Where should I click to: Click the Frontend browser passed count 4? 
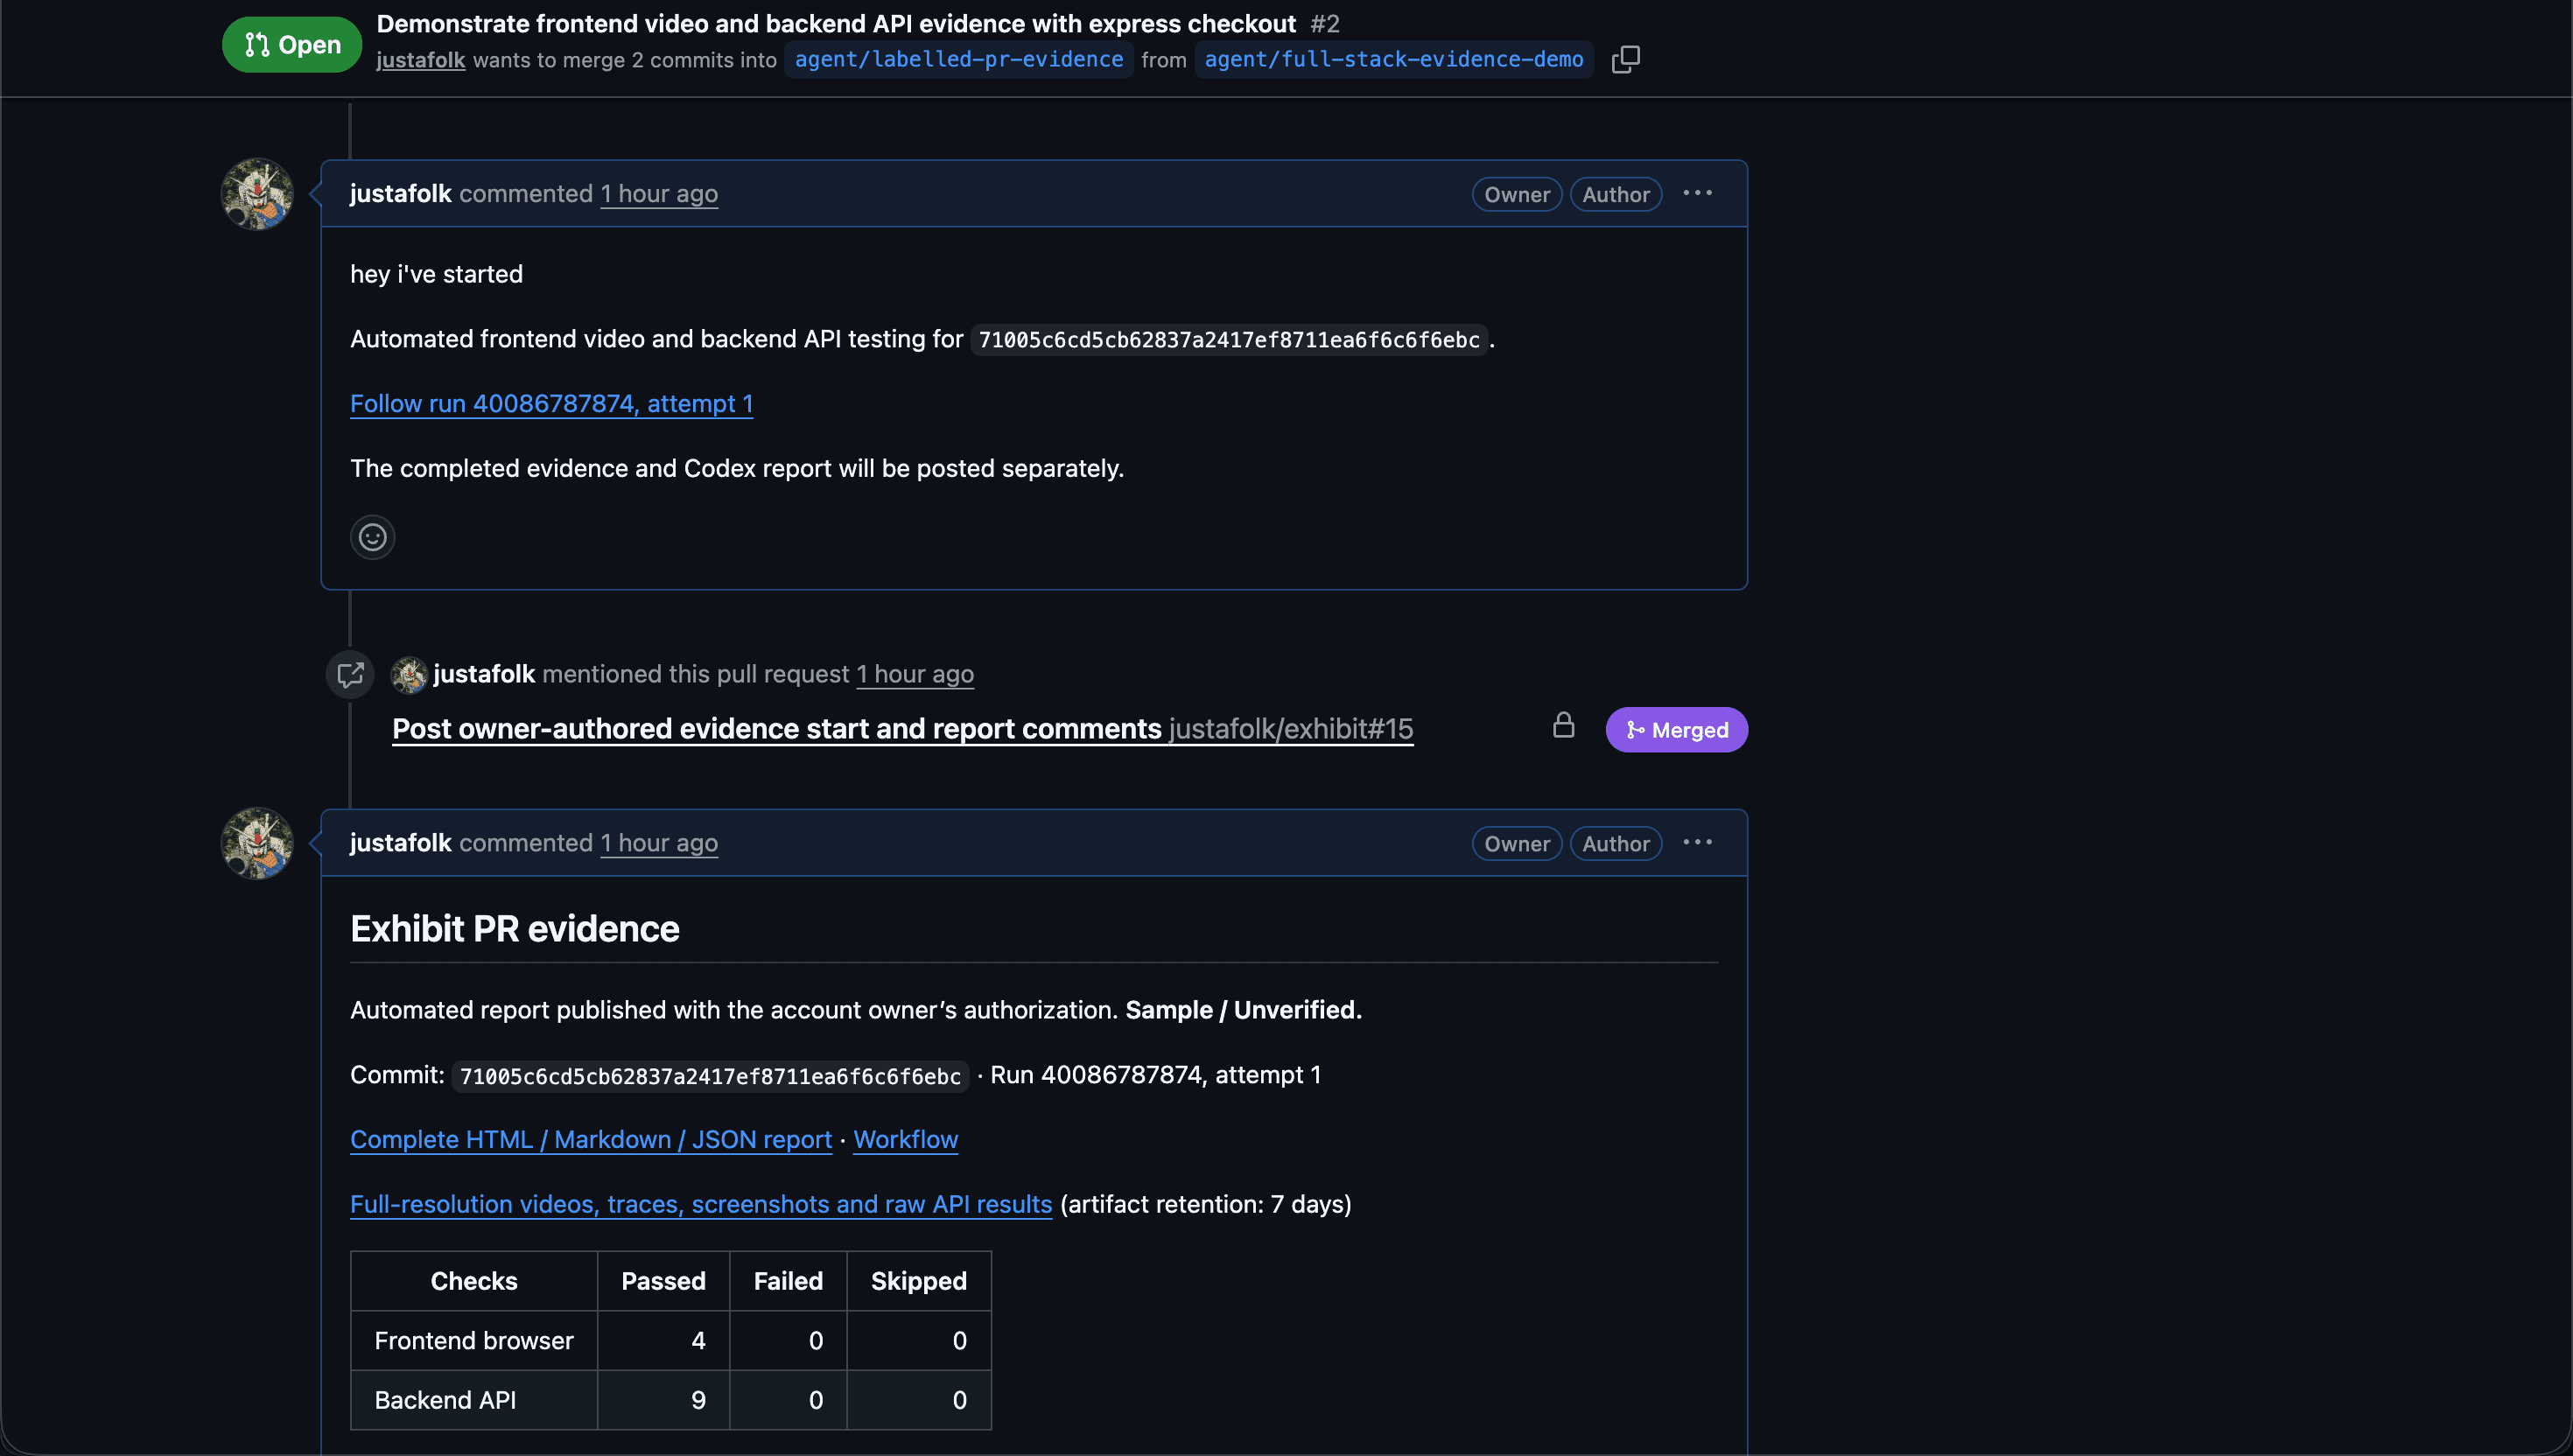click(x=698, y=1341)
